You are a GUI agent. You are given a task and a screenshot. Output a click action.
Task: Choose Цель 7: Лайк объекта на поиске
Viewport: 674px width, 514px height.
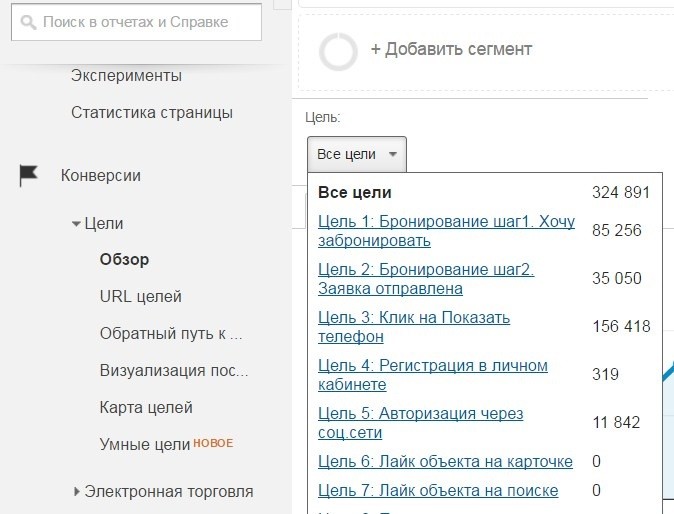(x=438, y=490)
